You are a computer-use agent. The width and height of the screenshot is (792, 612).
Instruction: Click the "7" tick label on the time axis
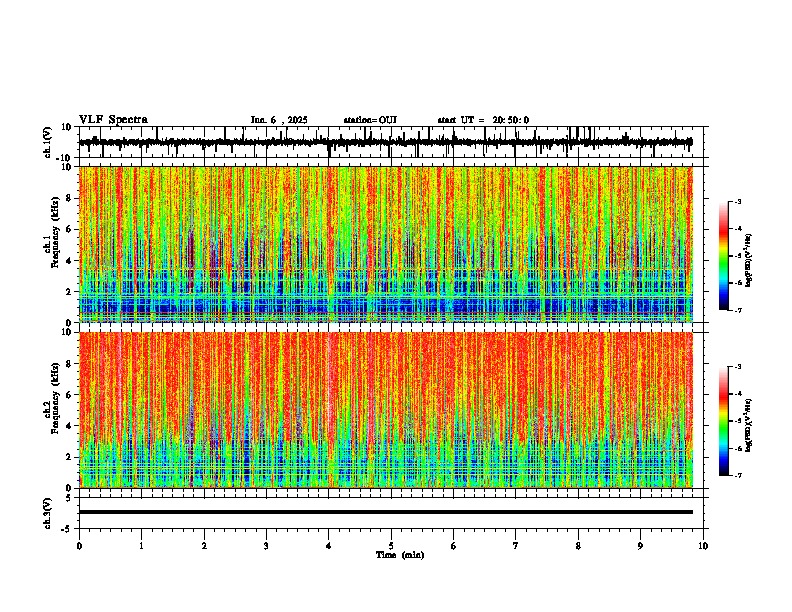click(516, 546)
